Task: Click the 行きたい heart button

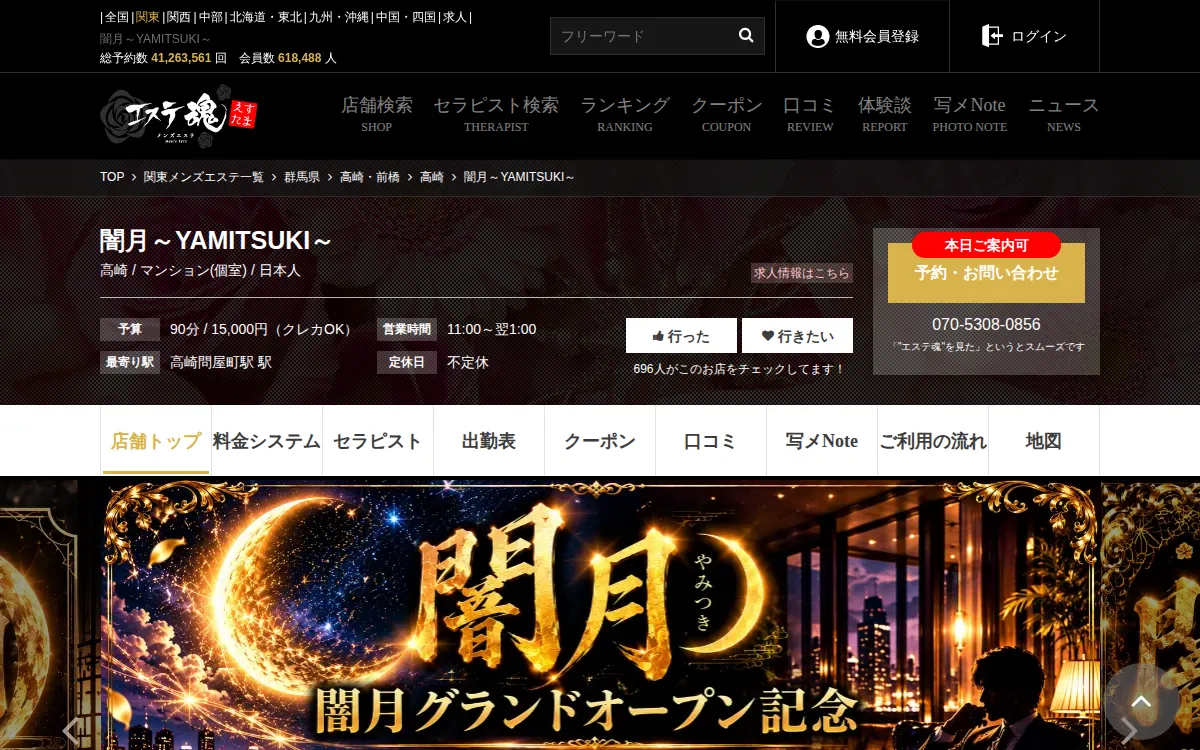Action: 797,336
